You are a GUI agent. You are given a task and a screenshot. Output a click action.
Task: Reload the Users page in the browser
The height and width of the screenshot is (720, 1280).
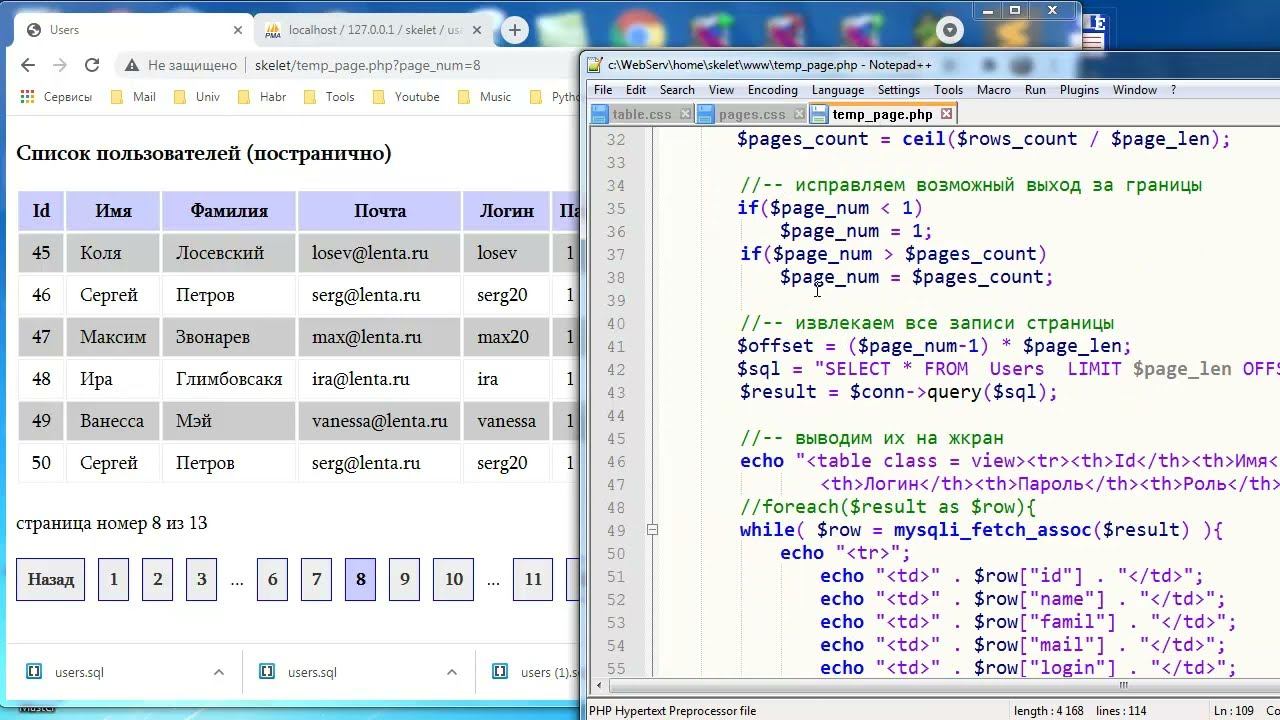pyautogui.click(x=92, y=65)
